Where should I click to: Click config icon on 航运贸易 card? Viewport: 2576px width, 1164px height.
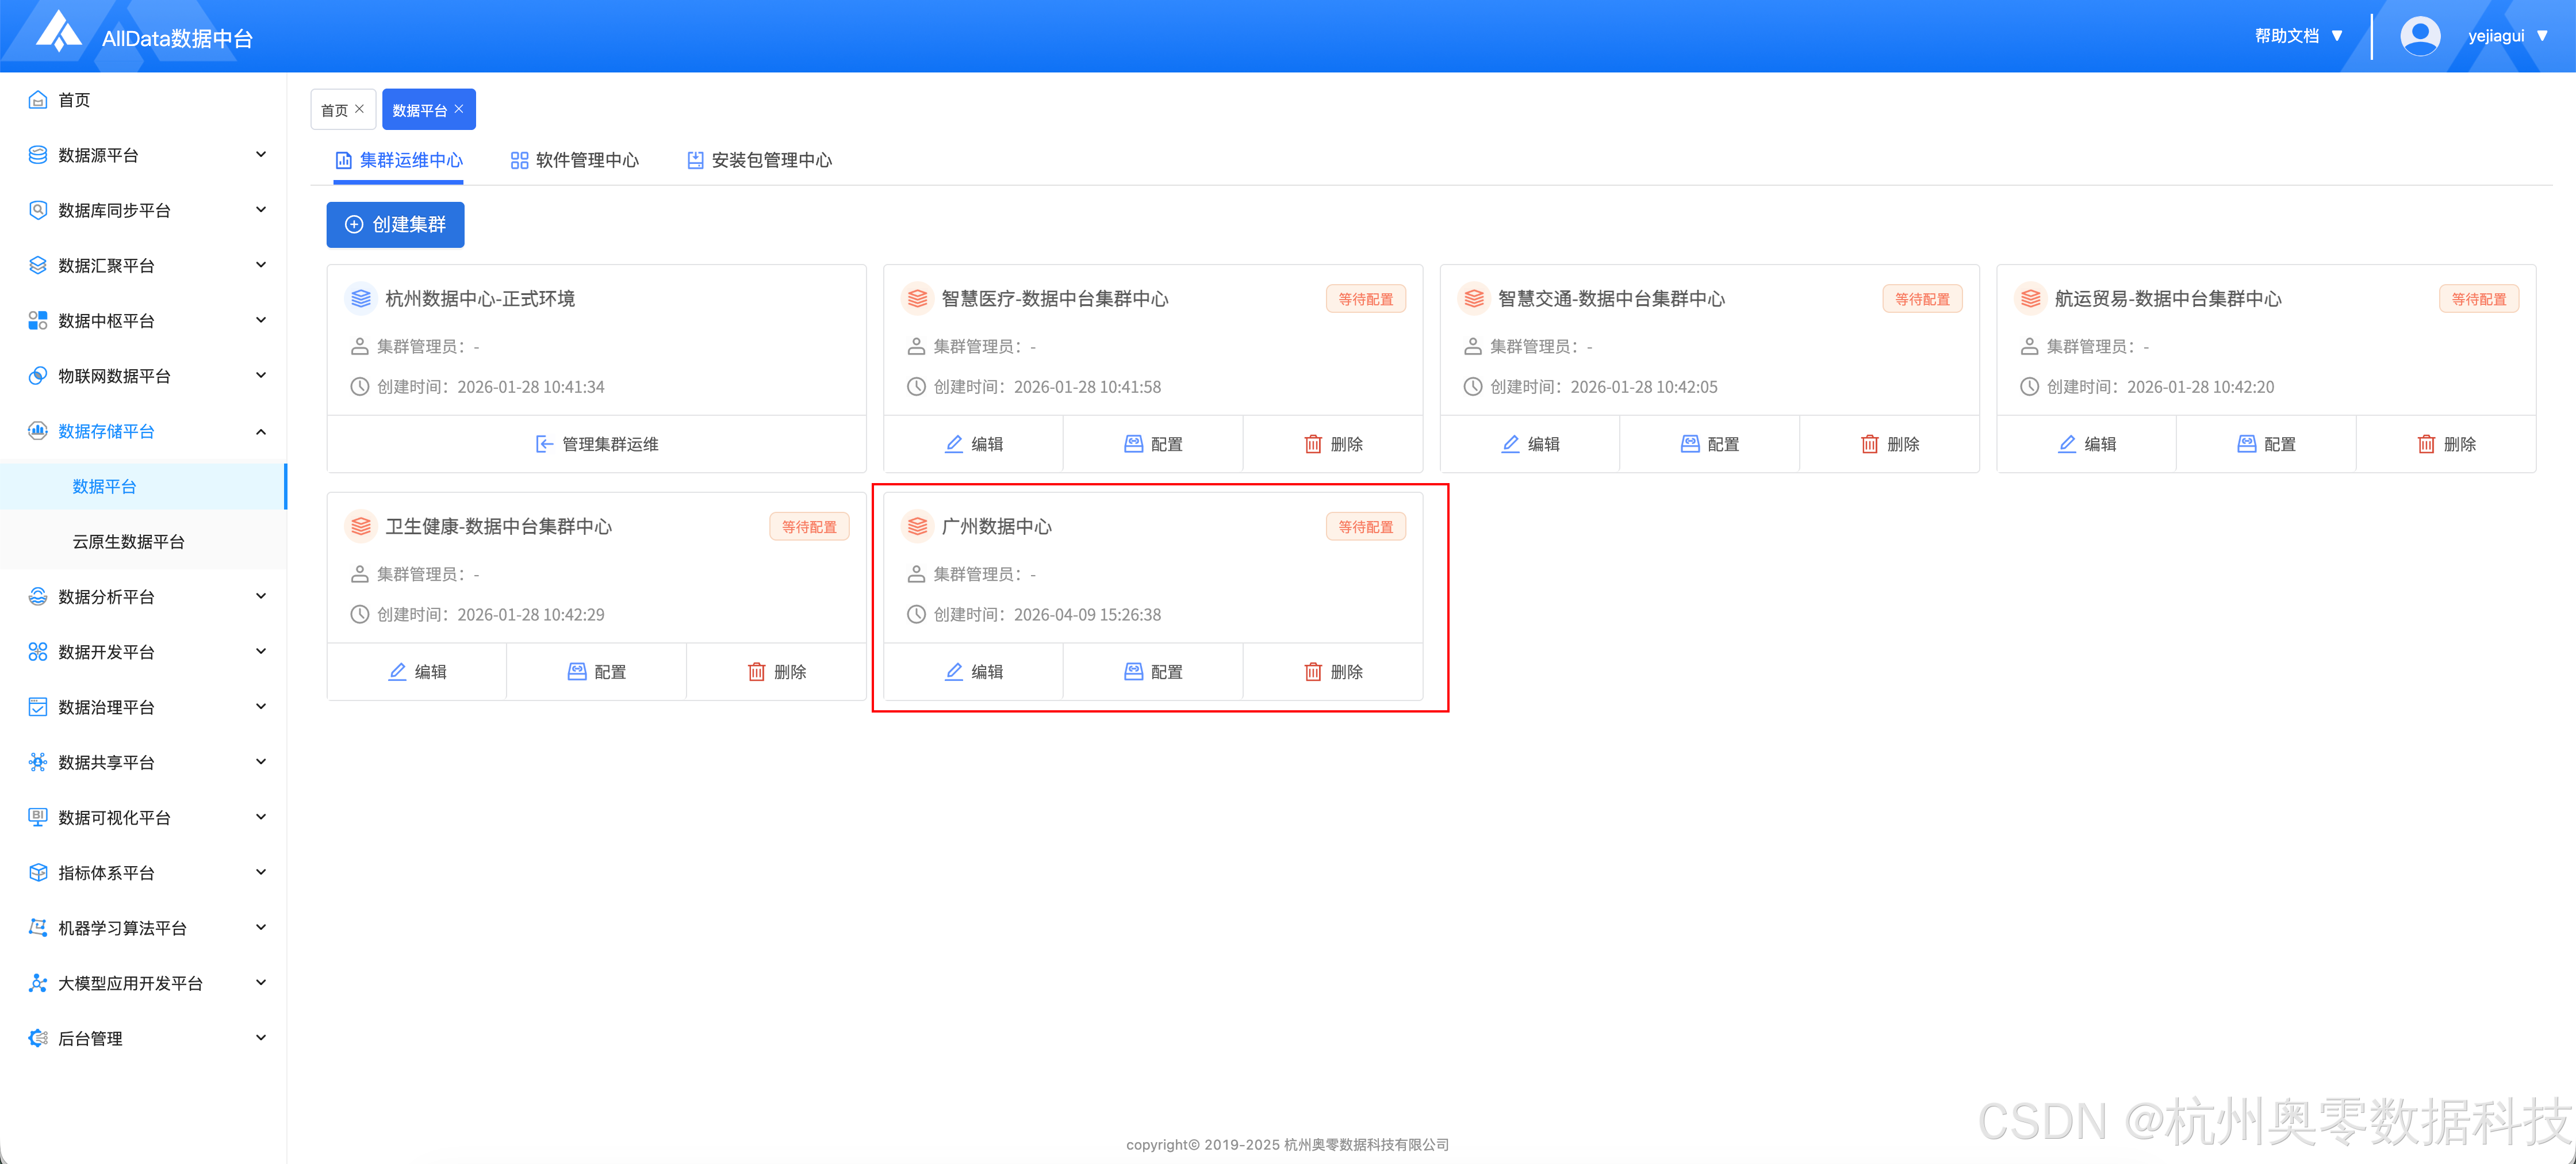point(2246,444)
